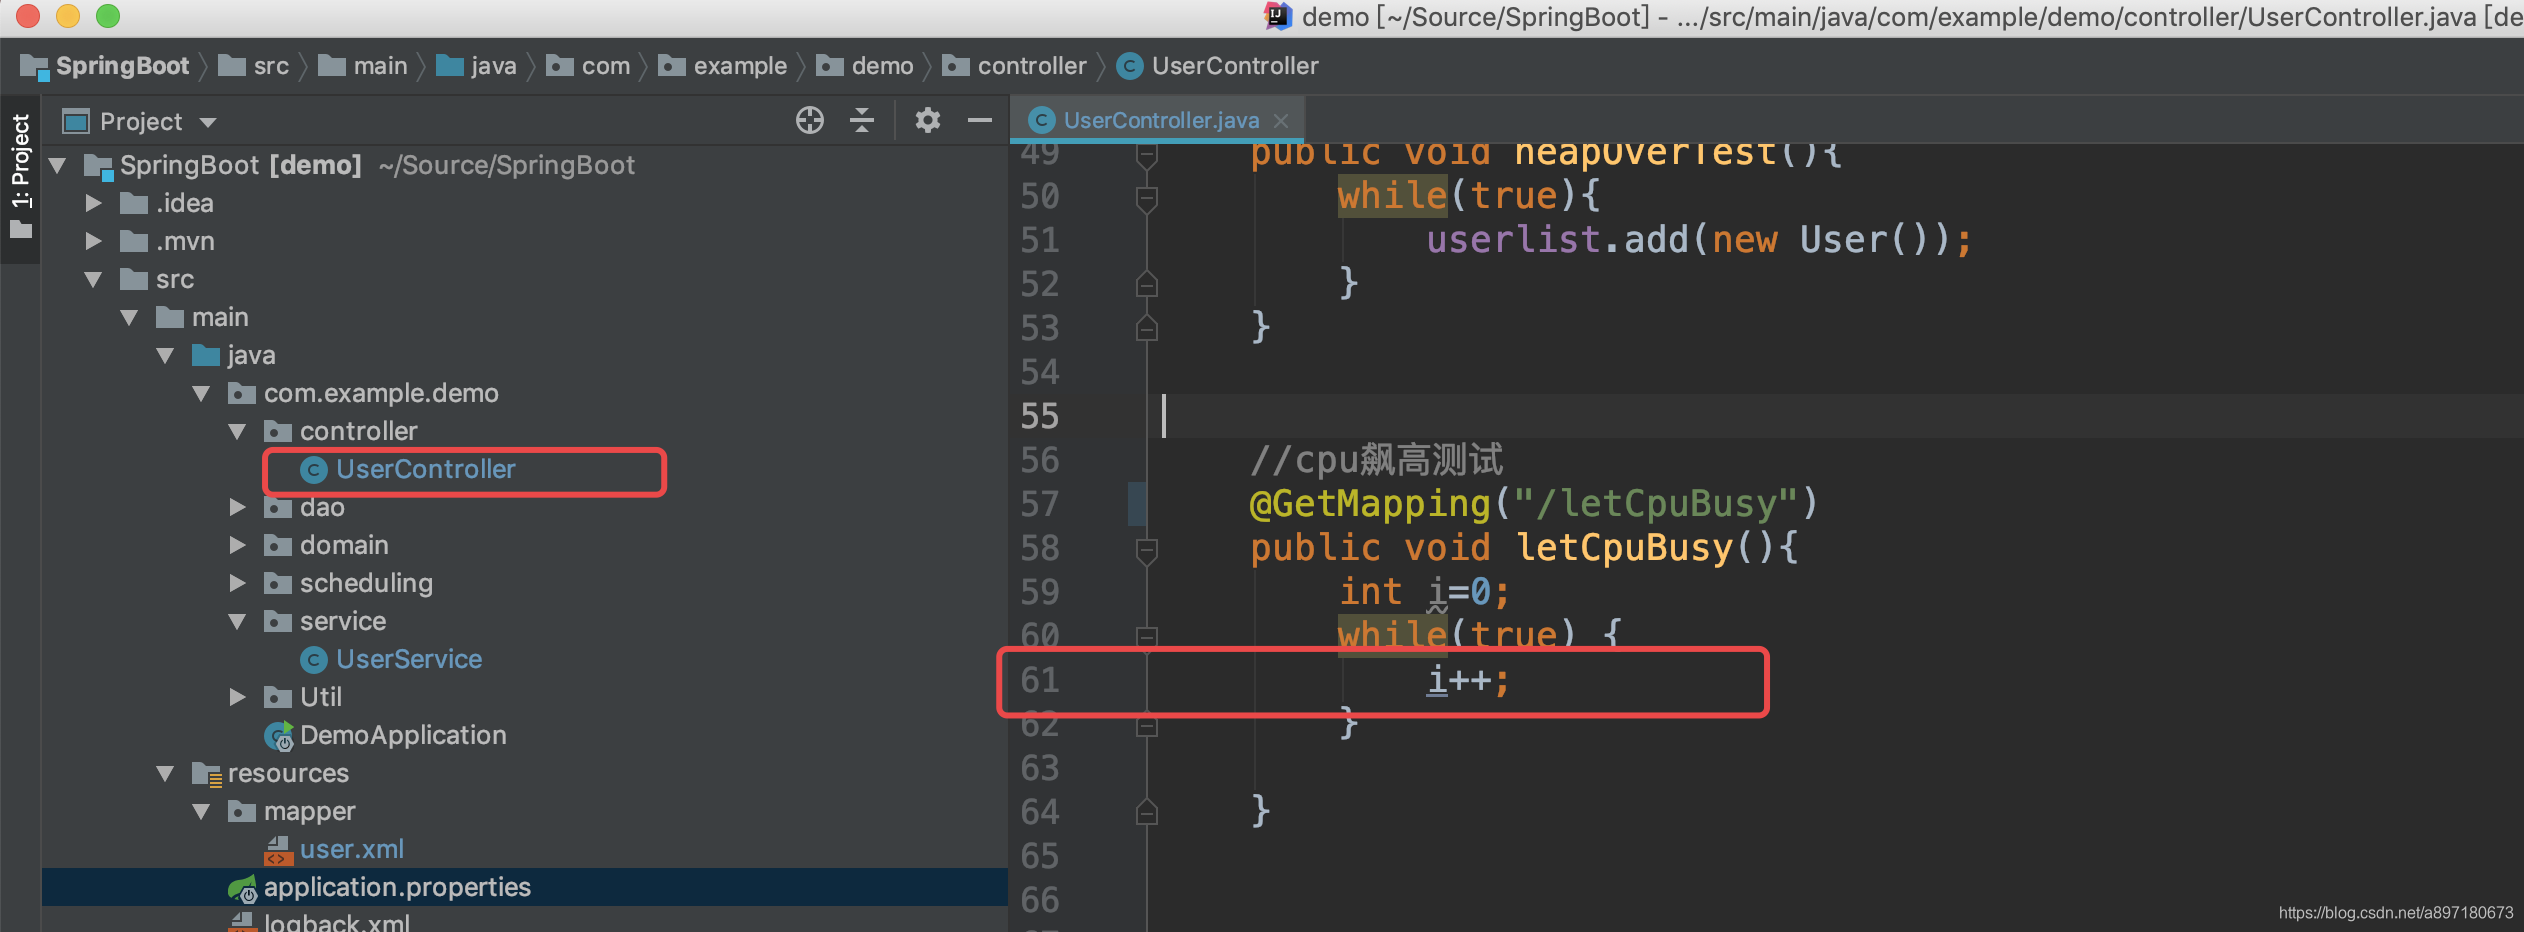Screen dimensions: 2524x932
Task: Click the locate/scroll-from-source crosshair icon
Action: tap(810, 121)
